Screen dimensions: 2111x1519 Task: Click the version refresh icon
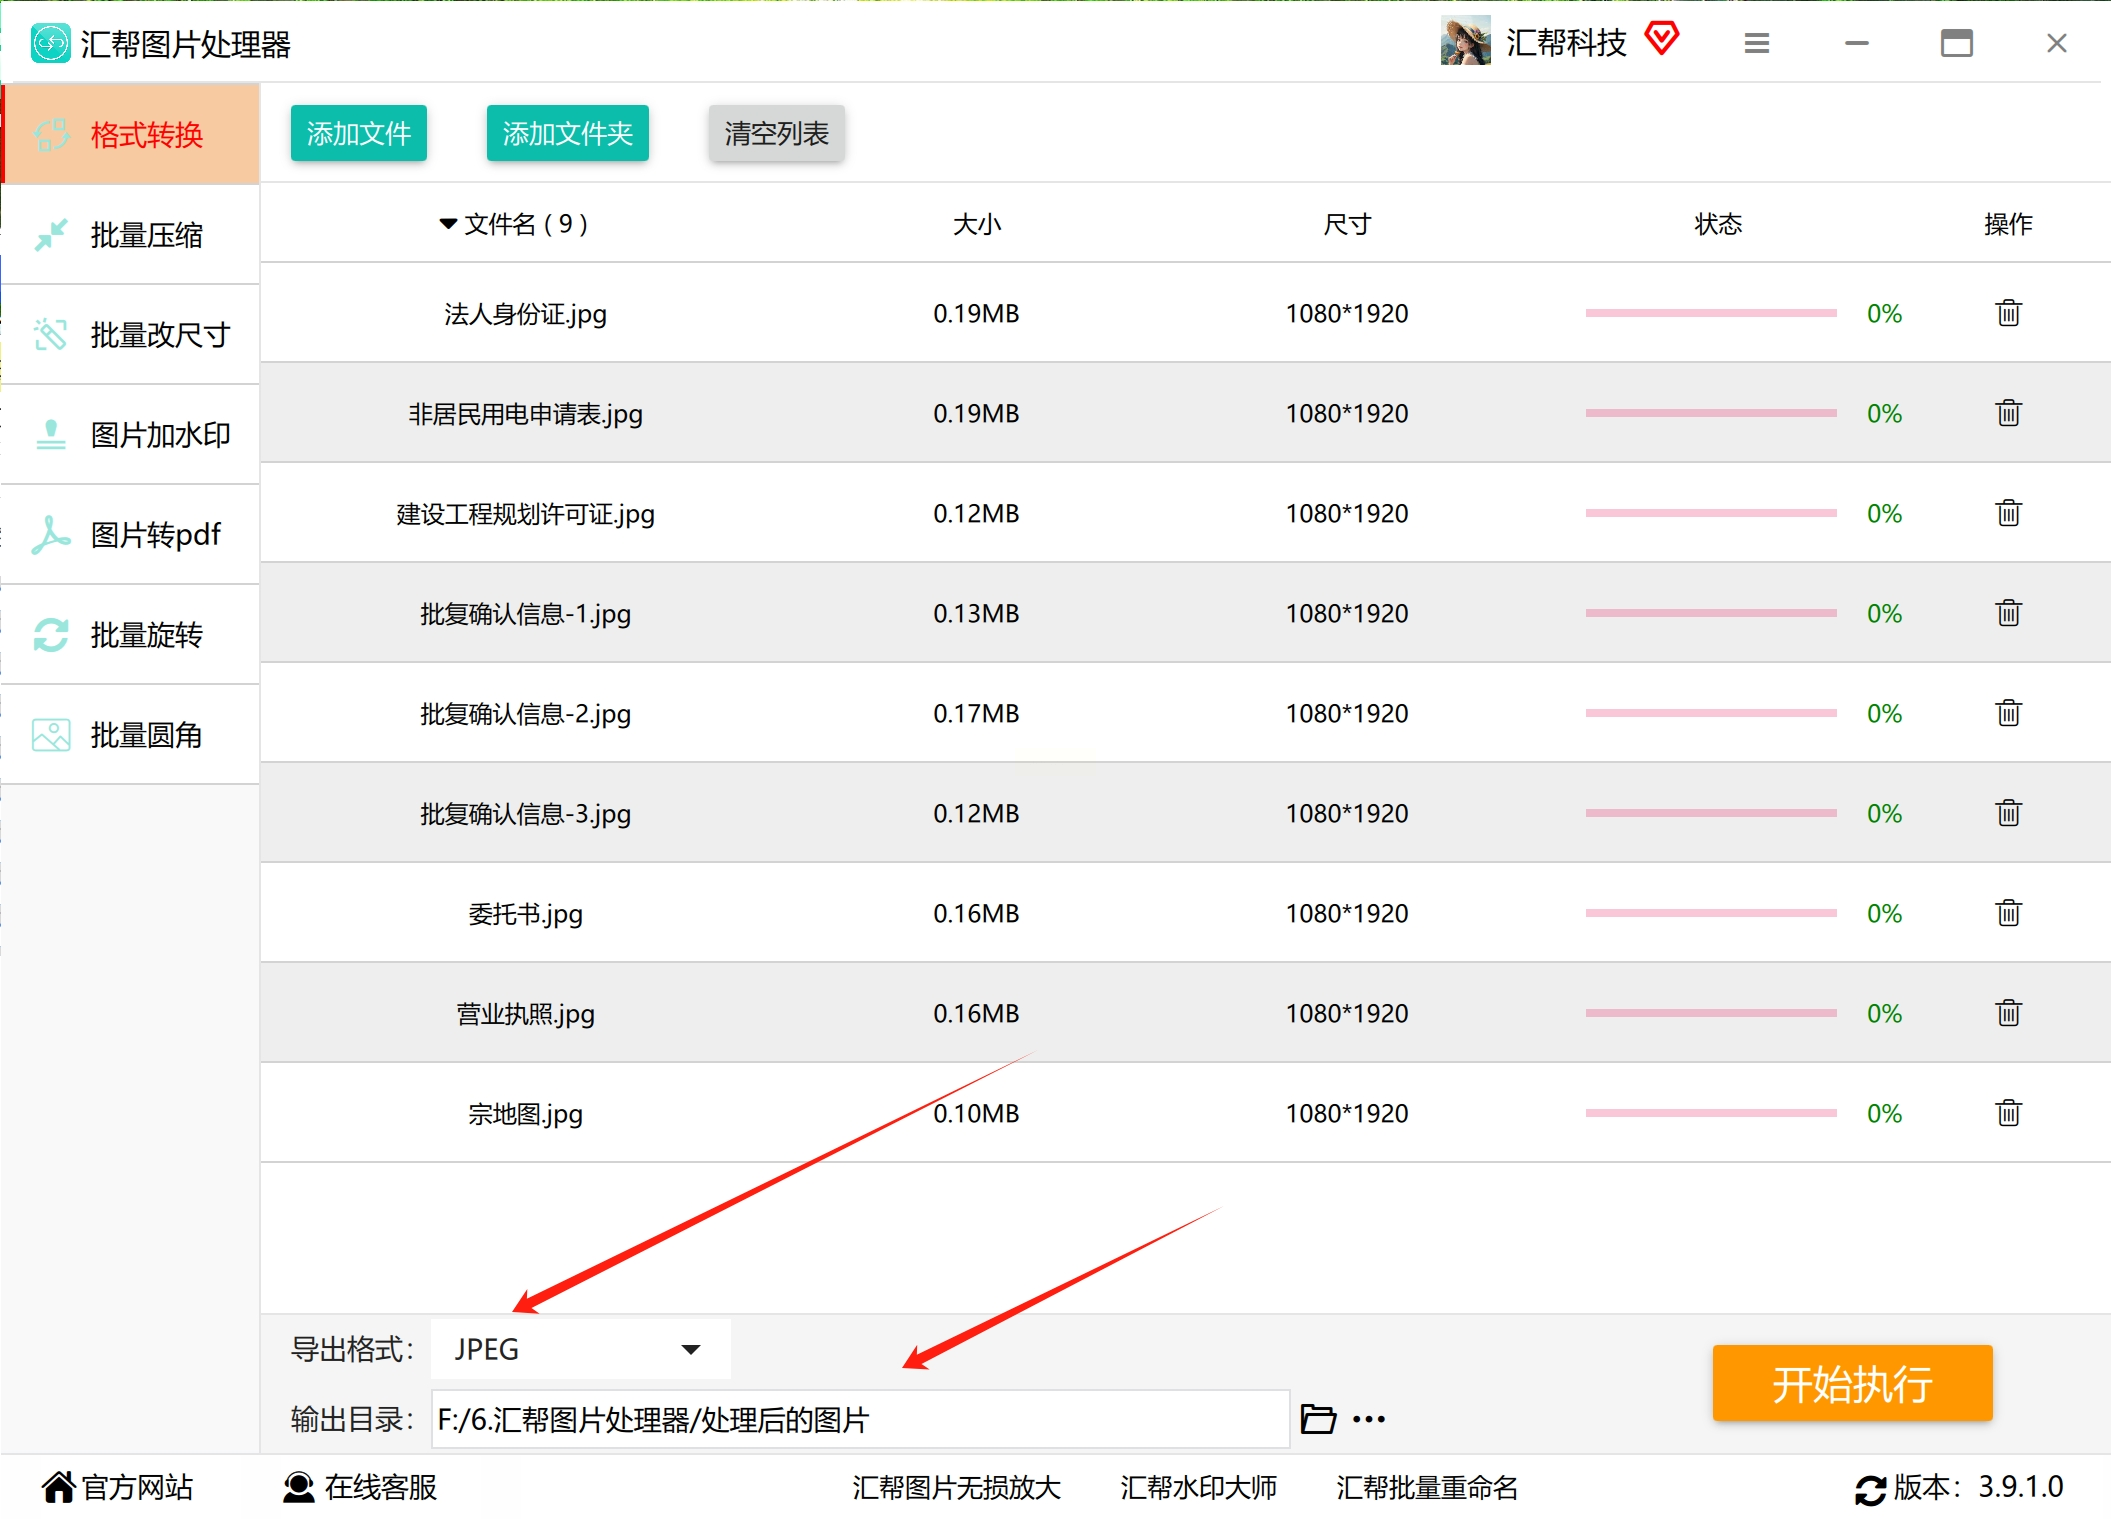click(1869, 1489)
